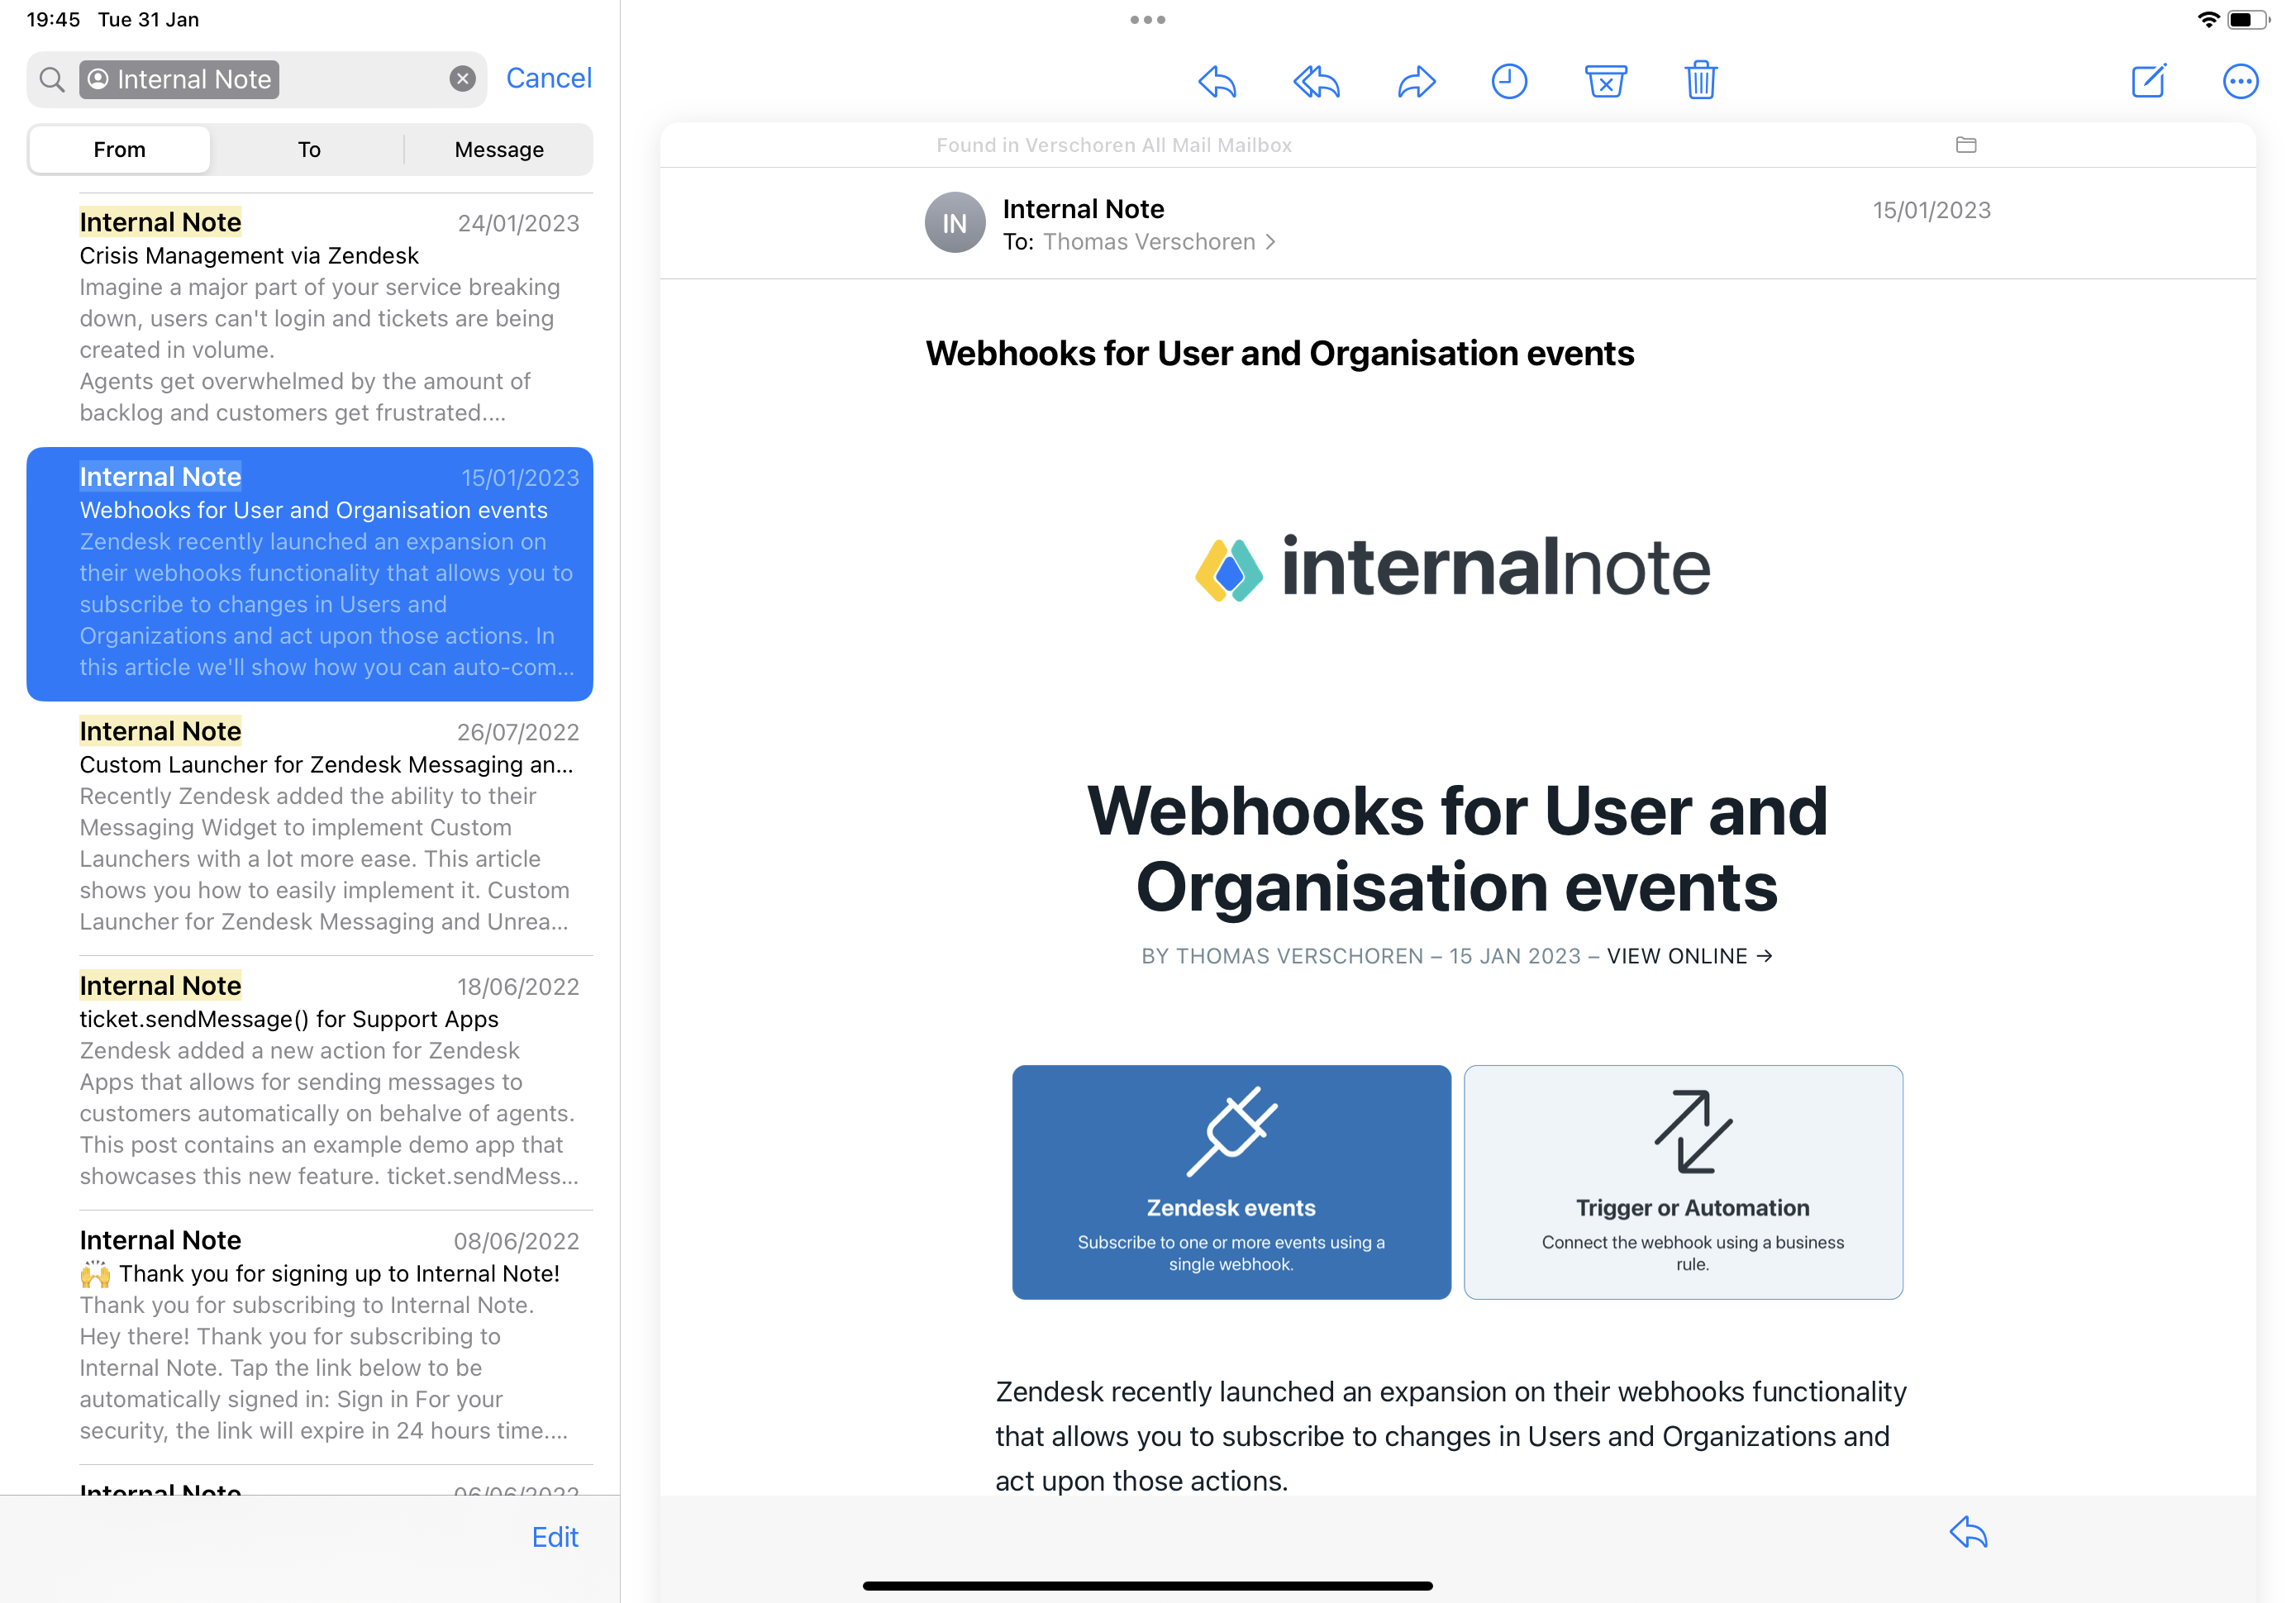The image size is (2296, 1603).
Task: Tap the 15/01/2023 date in message header
Action: click(x=1931, y=210)
